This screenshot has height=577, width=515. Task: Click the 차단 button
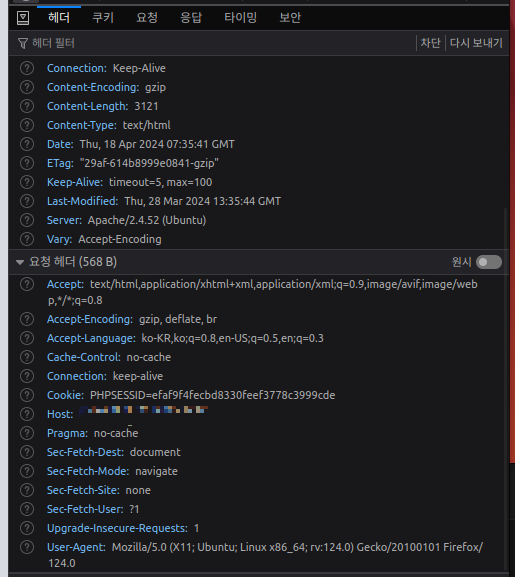click(430, 43)
